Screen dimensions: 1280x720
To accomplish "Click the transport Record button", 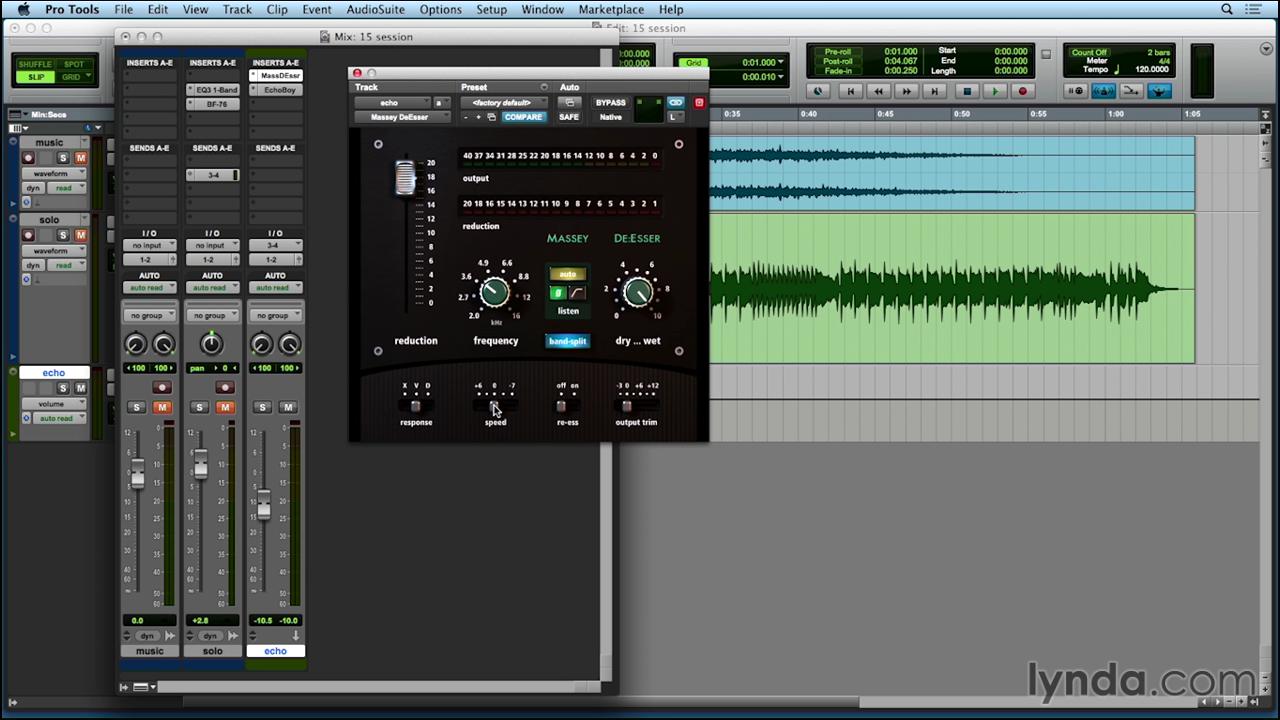I will [1022, 91].
